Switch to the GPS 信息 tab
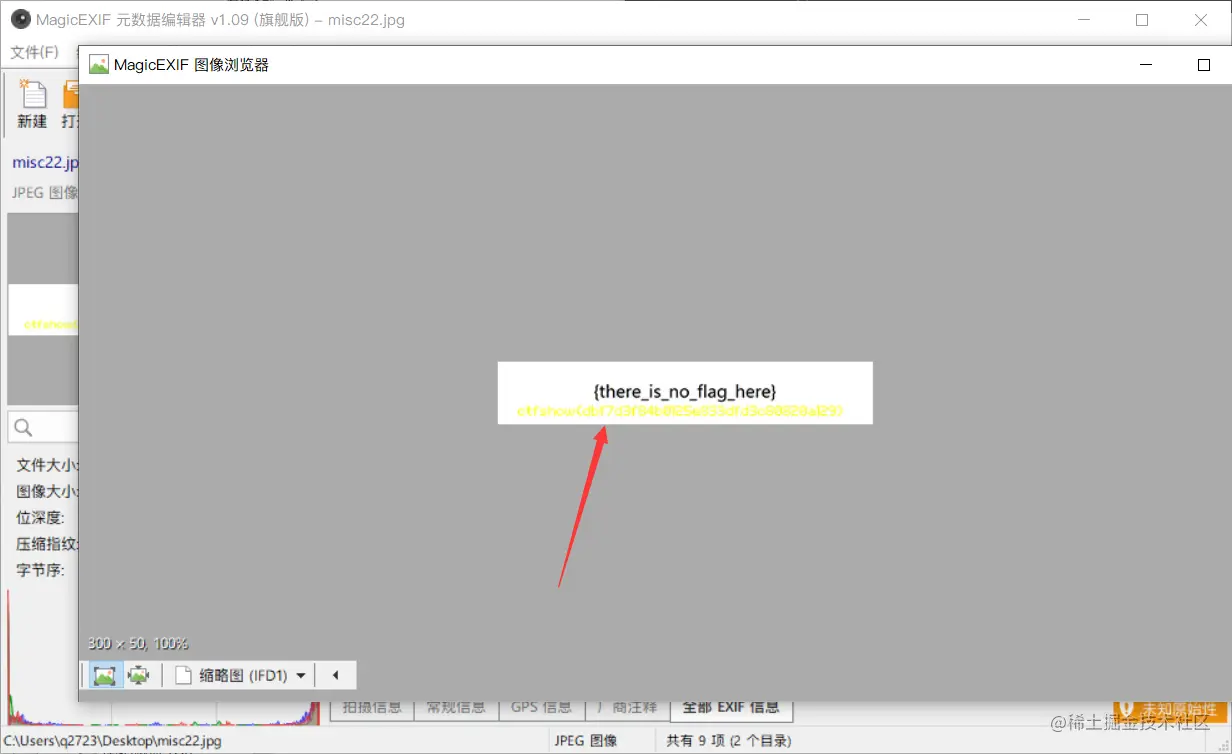Viewport: 1232px width, 754px height. (542, 707)
